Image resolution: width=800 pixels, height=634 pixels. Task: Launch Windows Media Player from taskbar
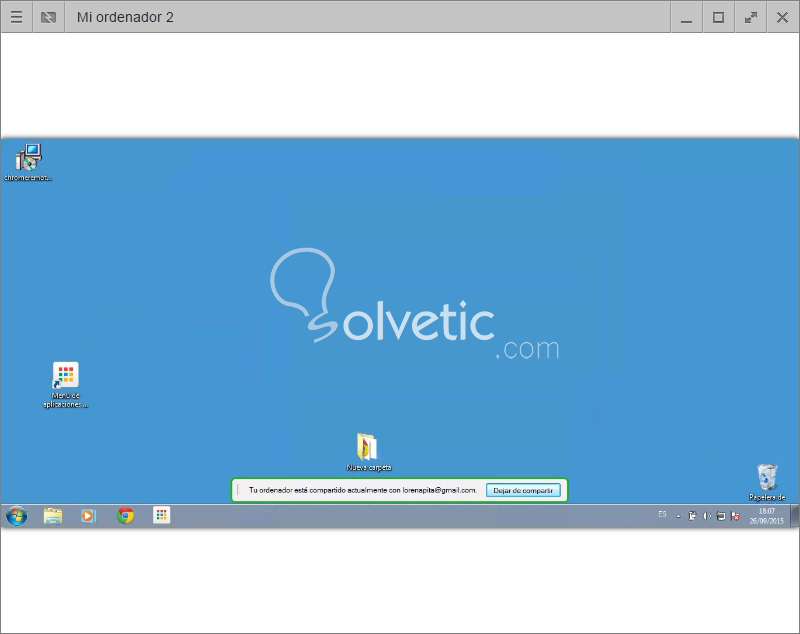tap(88, 516)
